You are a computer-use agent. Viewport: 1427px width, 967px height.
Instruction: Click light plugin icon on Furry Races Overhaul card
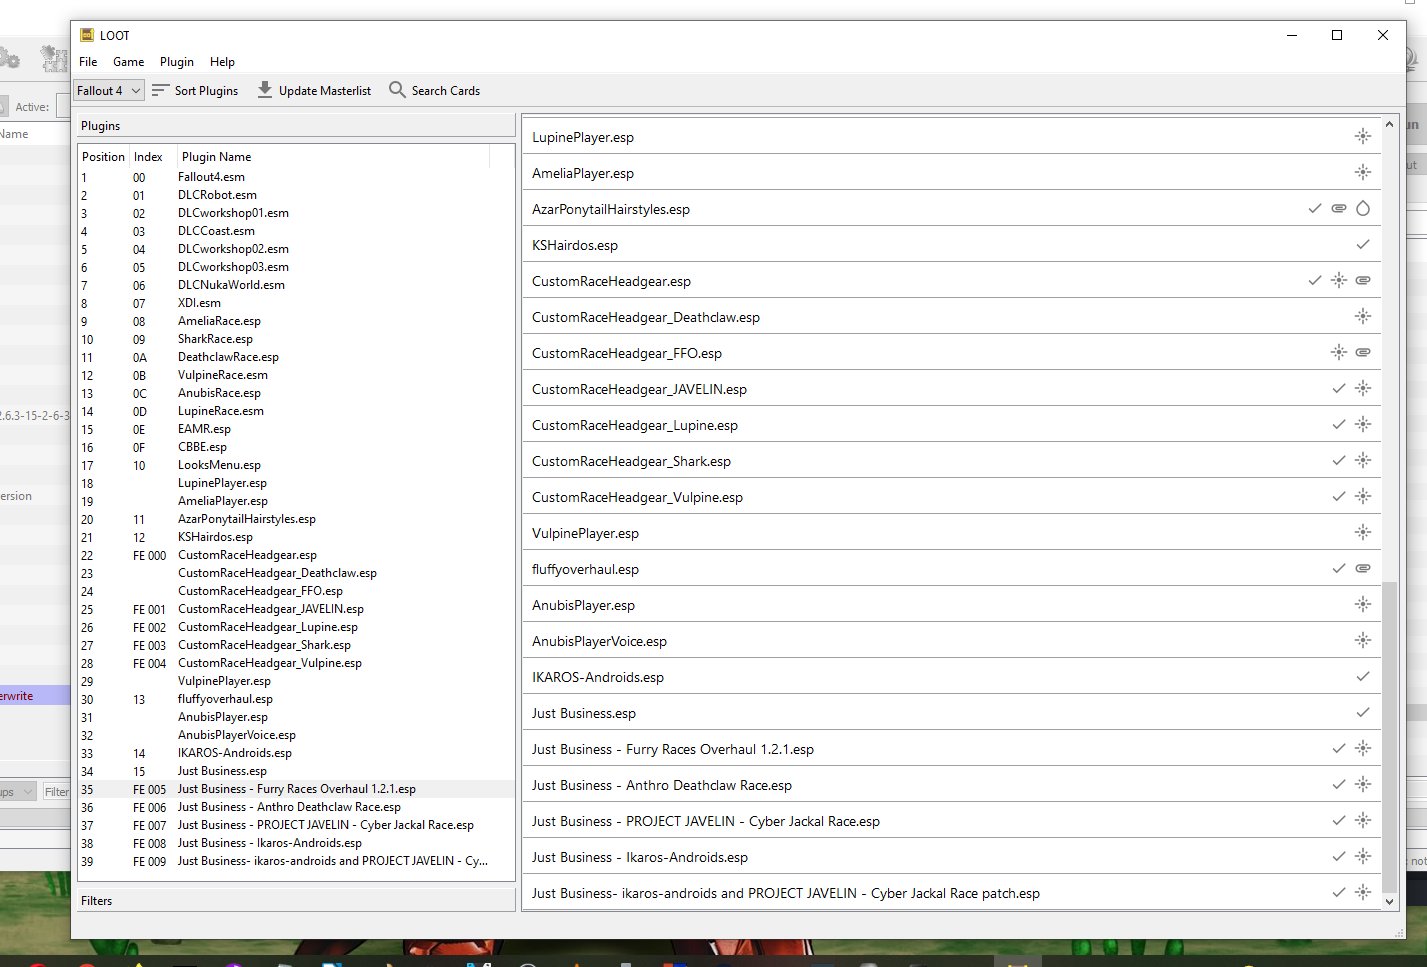pyautogui.click(x=1362, y=748)
